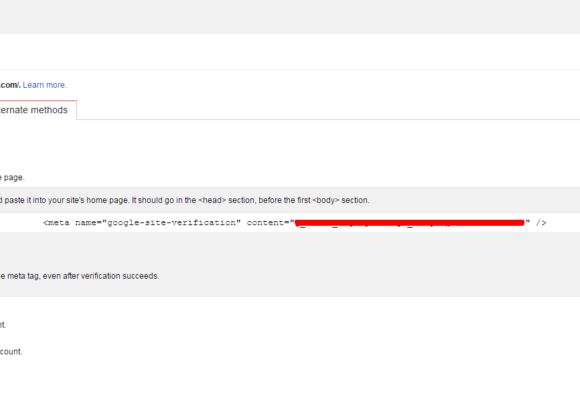This screenshot has width=580, height=400.
Task: Click the <head> word in instructions
Action: pos(212,200)
